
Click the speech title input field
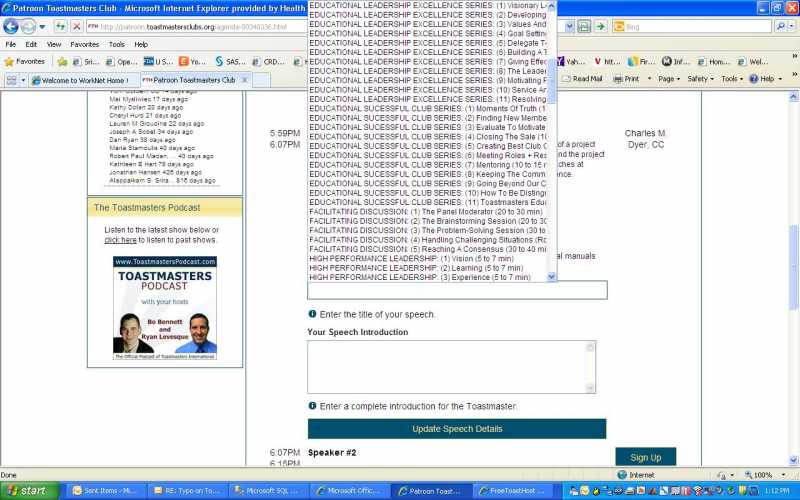coord(457,290)
